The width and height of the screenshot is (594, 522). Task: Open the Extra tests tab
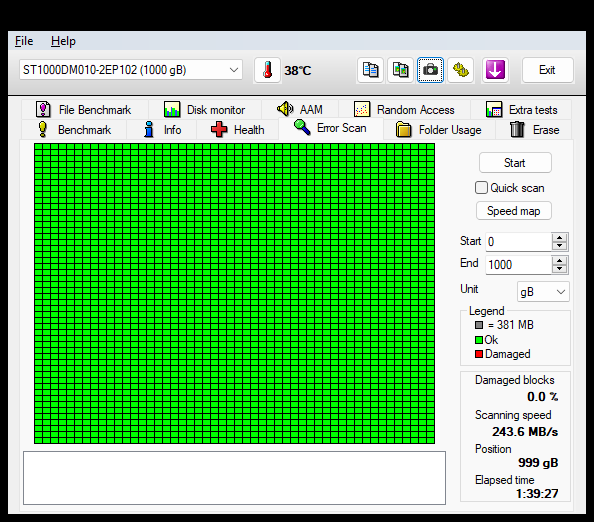pyautogui.click(x=521, y=110)
